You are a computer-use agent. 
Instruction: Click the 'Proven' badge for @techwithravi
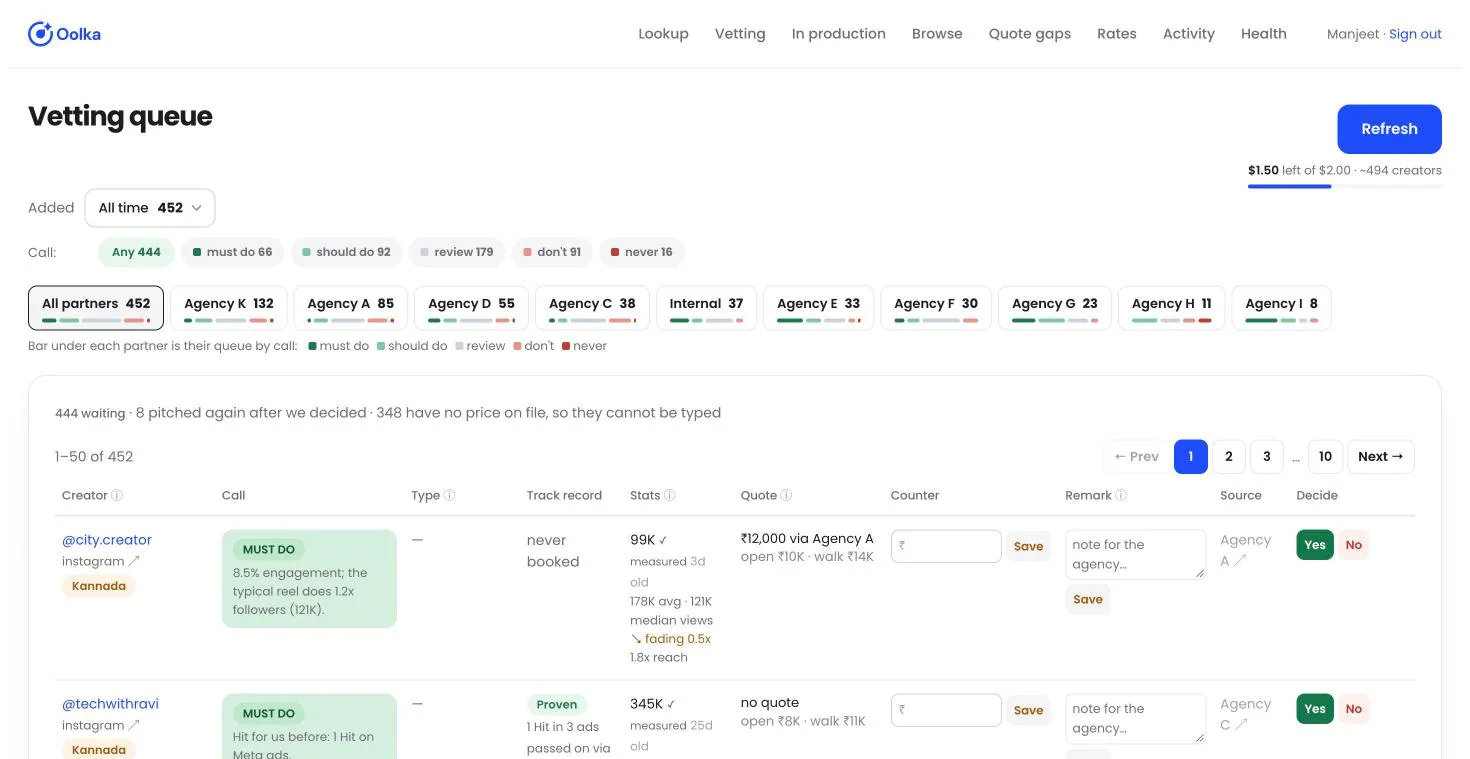click(x=557, y=705)
